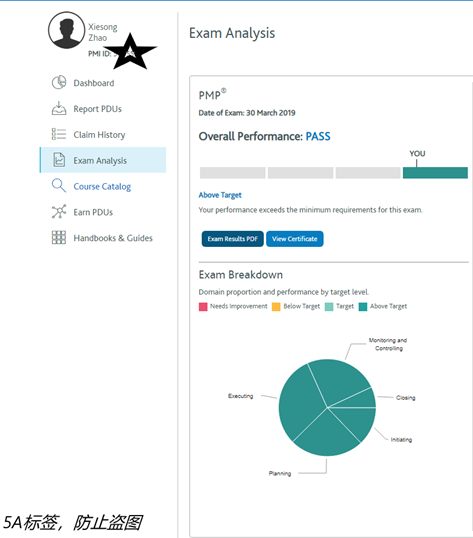Open Claim History in sidebar

click(x=99, y=135)
